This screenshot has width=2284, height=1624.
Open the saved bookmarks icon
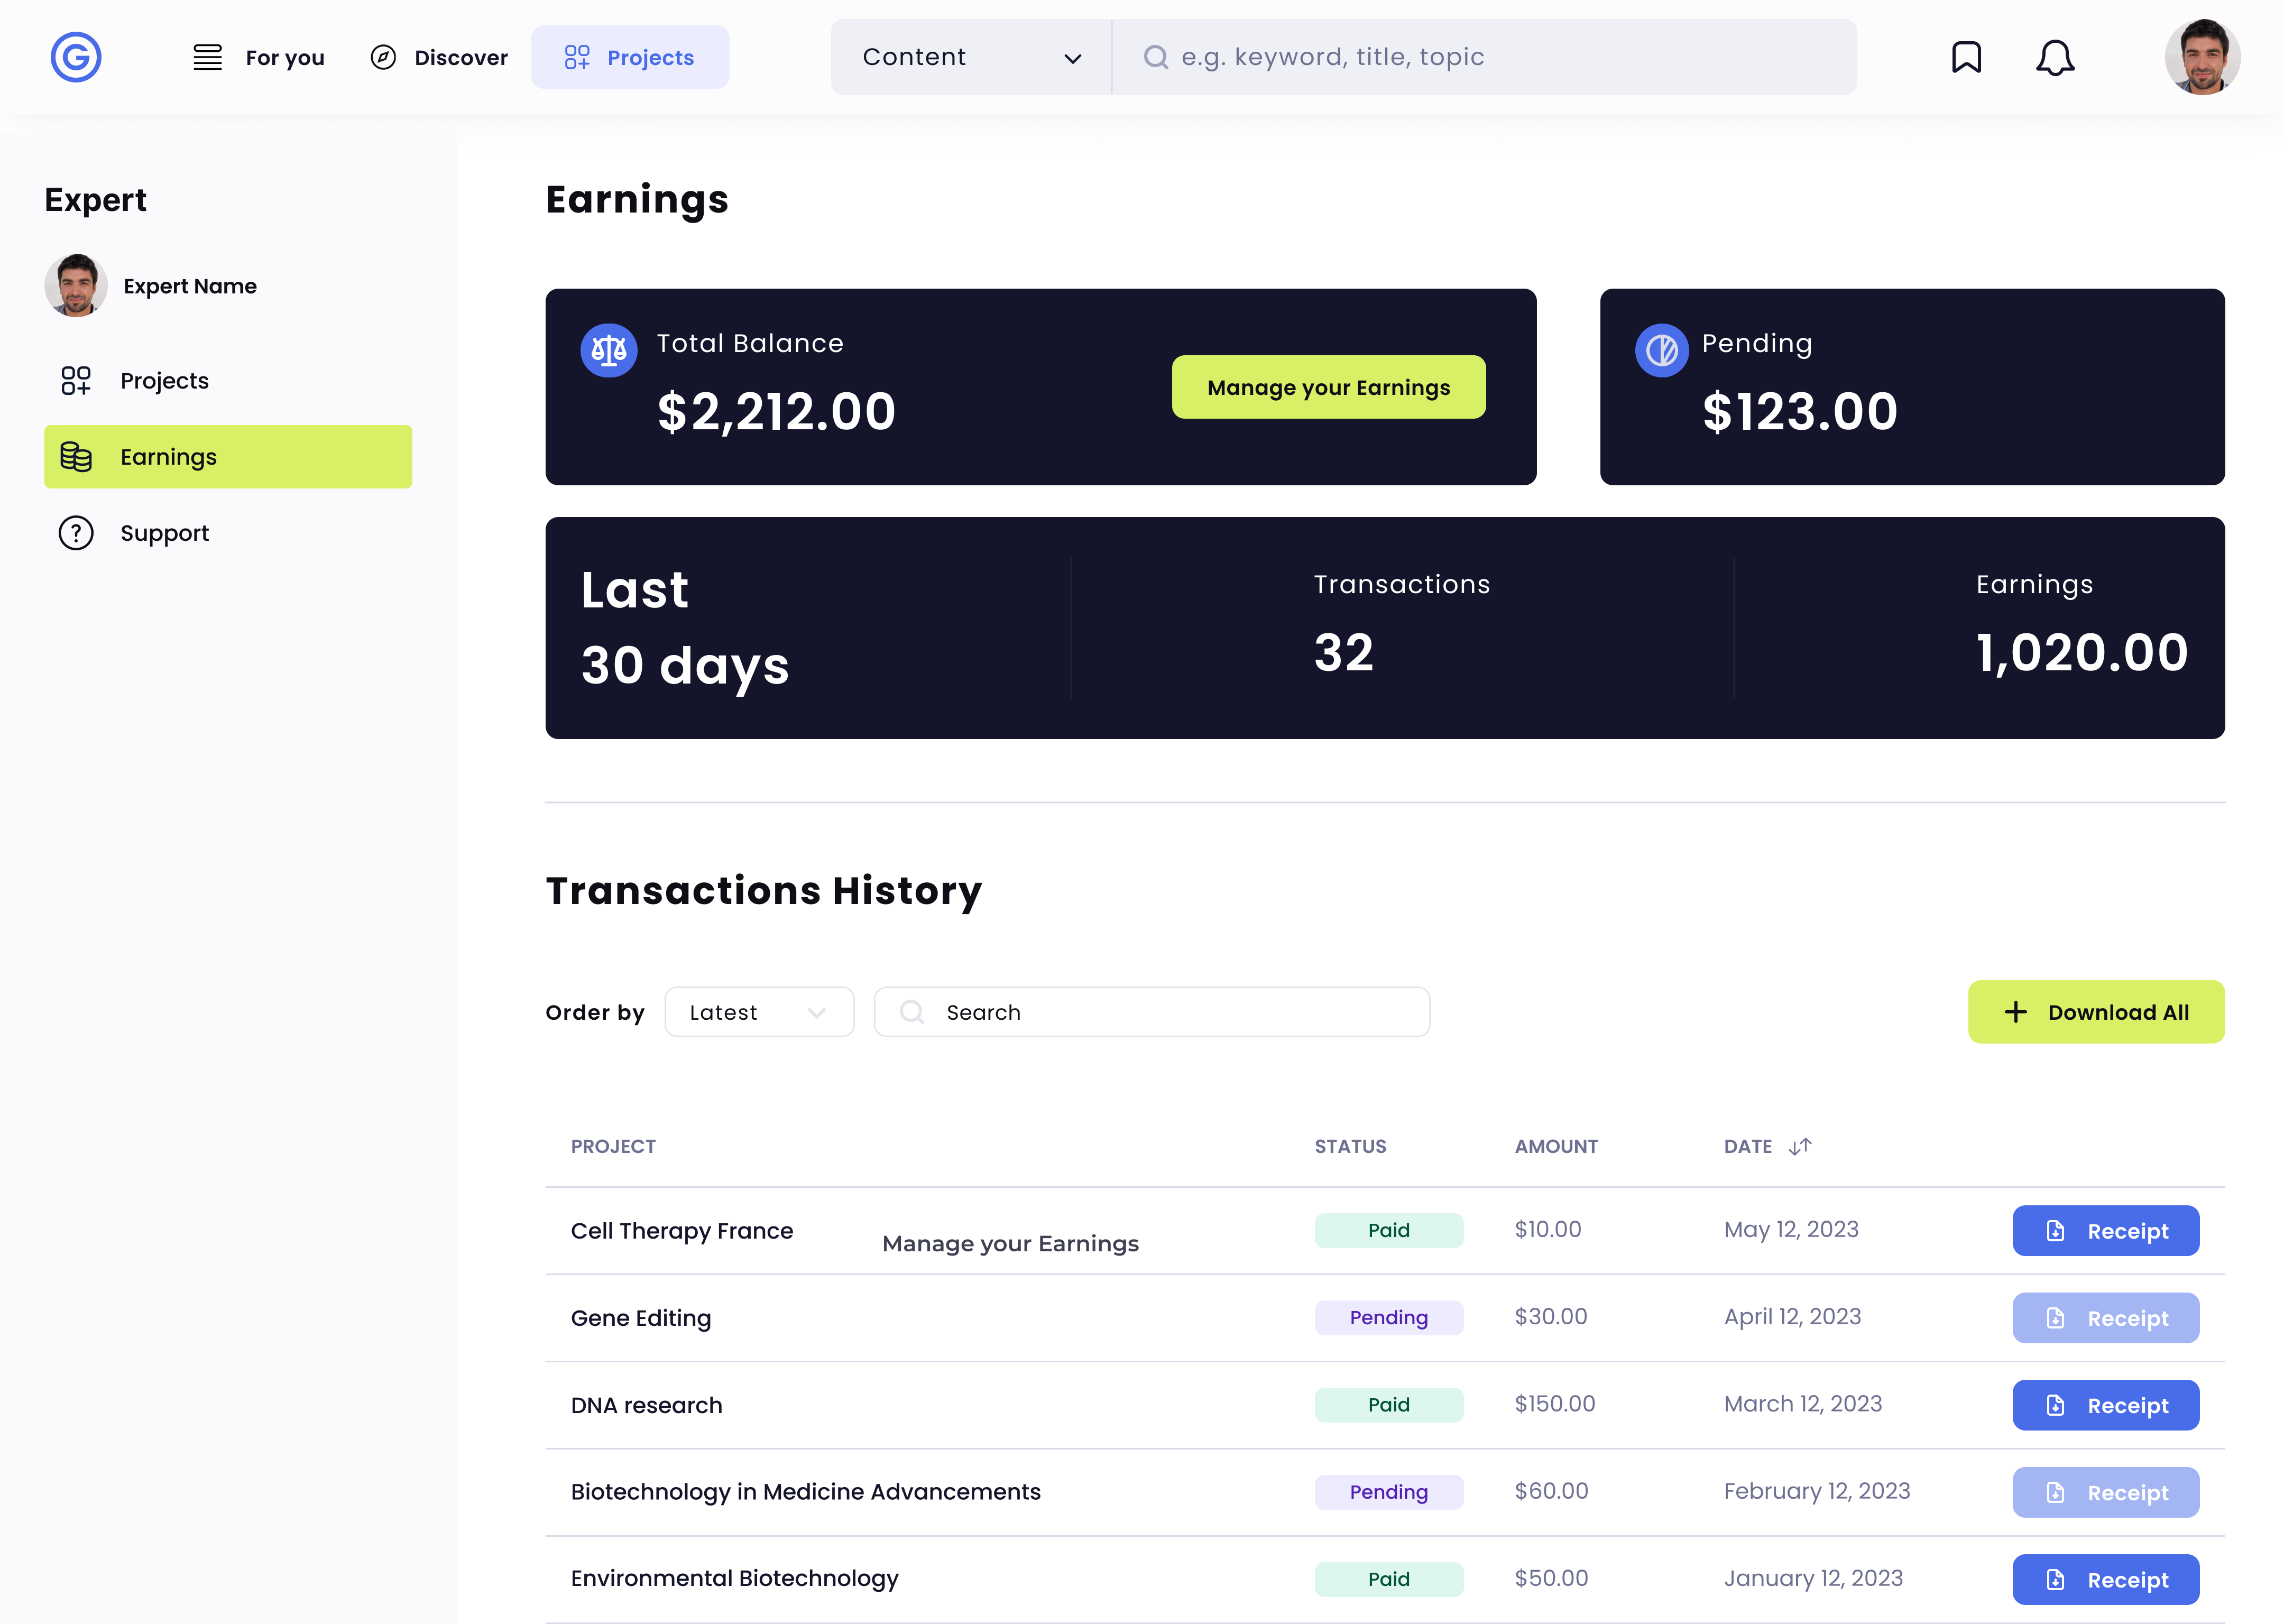(1966, 57)
